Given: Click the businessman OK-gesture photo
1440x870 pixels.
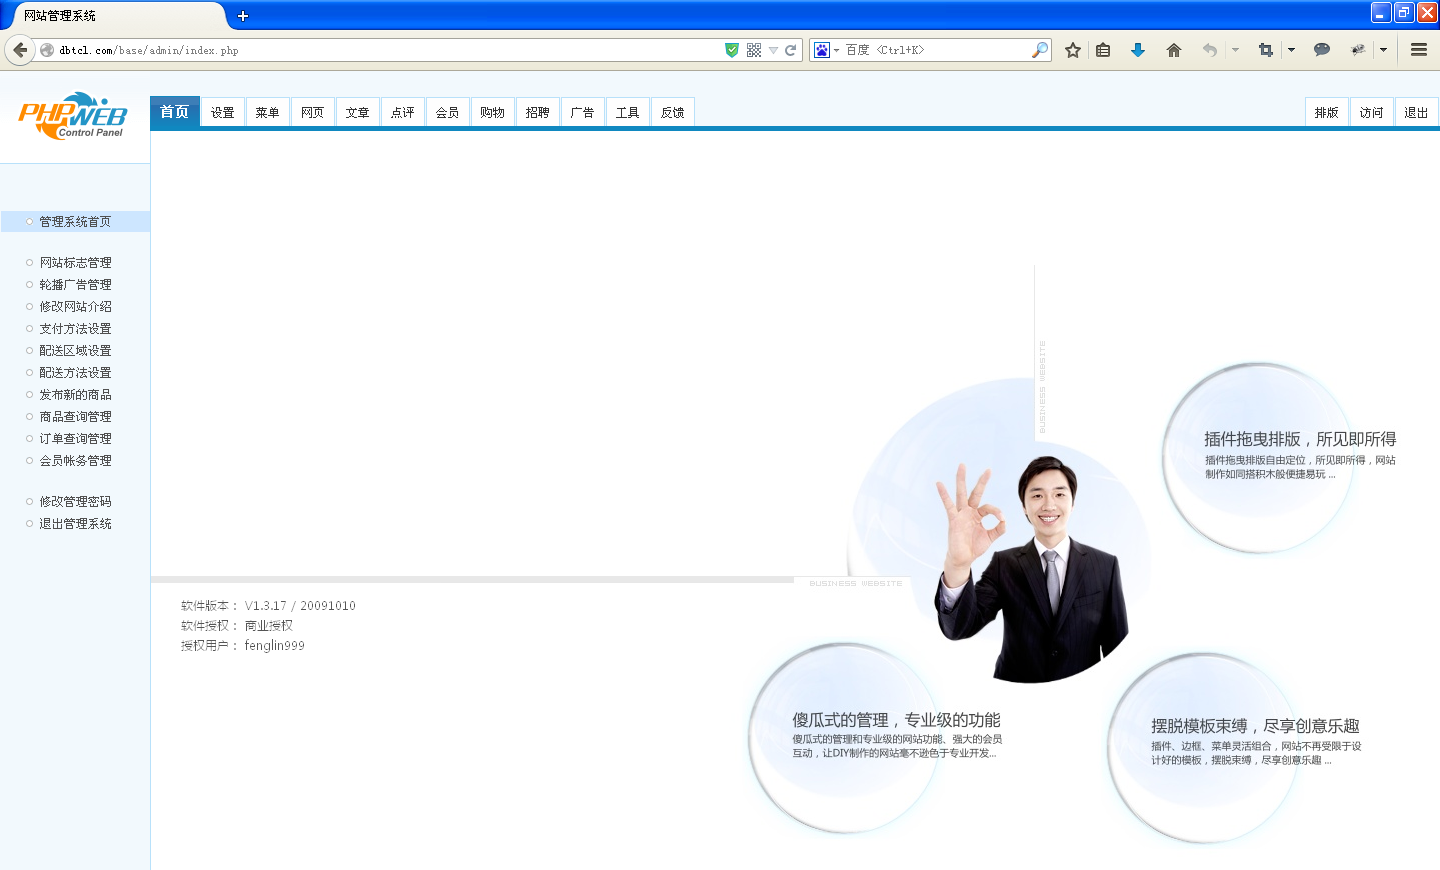Looking at the screenshot, I should (x=1030, y=570).
